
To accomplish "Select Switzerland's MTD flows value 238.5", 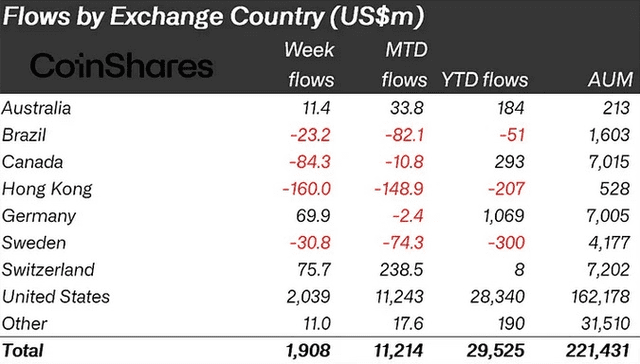I will tap(401, 270).
